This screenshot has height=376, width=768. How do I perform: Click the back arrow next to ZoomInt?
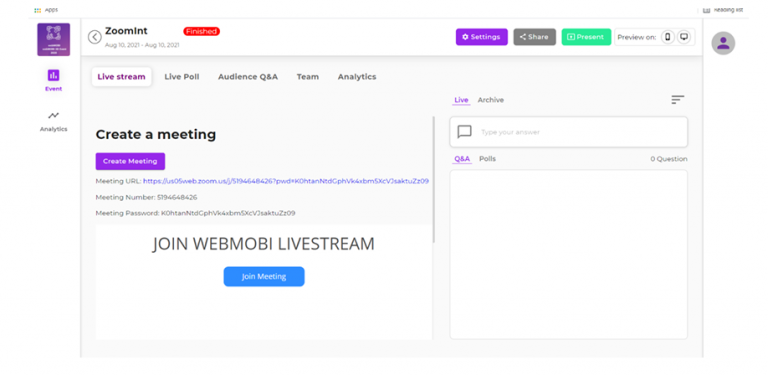(95, 37)
